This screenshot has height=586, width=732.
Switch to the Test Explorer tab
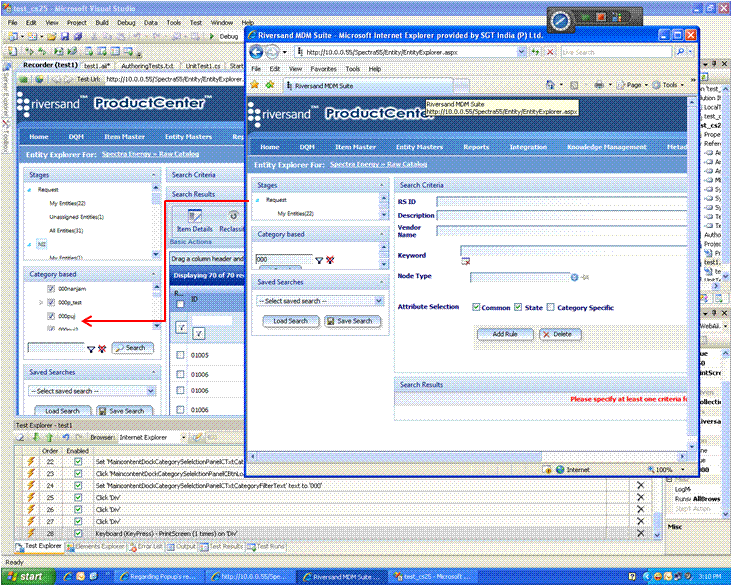[39, 546]
